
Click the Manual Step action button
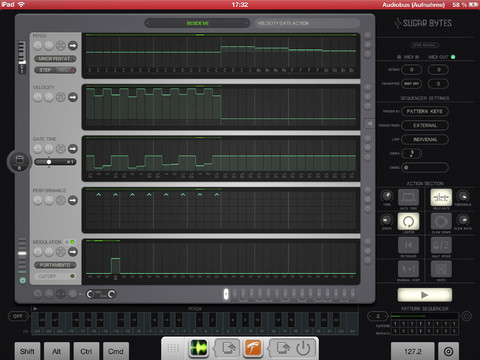pyautogui.click(x=408, y=269)
